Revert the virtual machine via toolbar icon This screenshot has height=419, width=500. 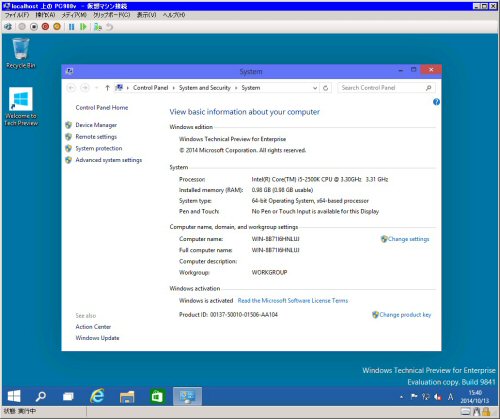pyautogui.click(x=109, y=27)
